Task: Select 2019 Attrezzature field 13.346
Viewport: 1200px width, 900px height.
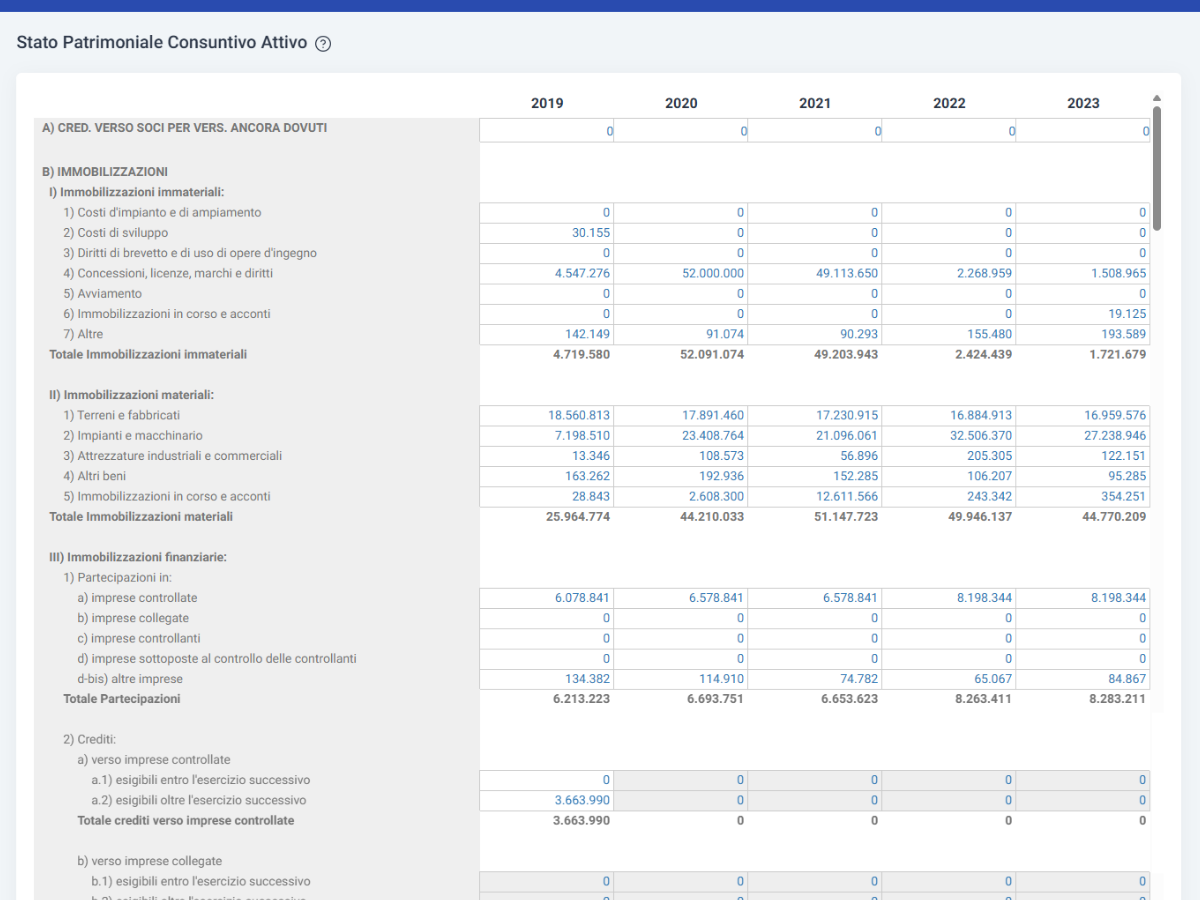Action: point(547,456)
